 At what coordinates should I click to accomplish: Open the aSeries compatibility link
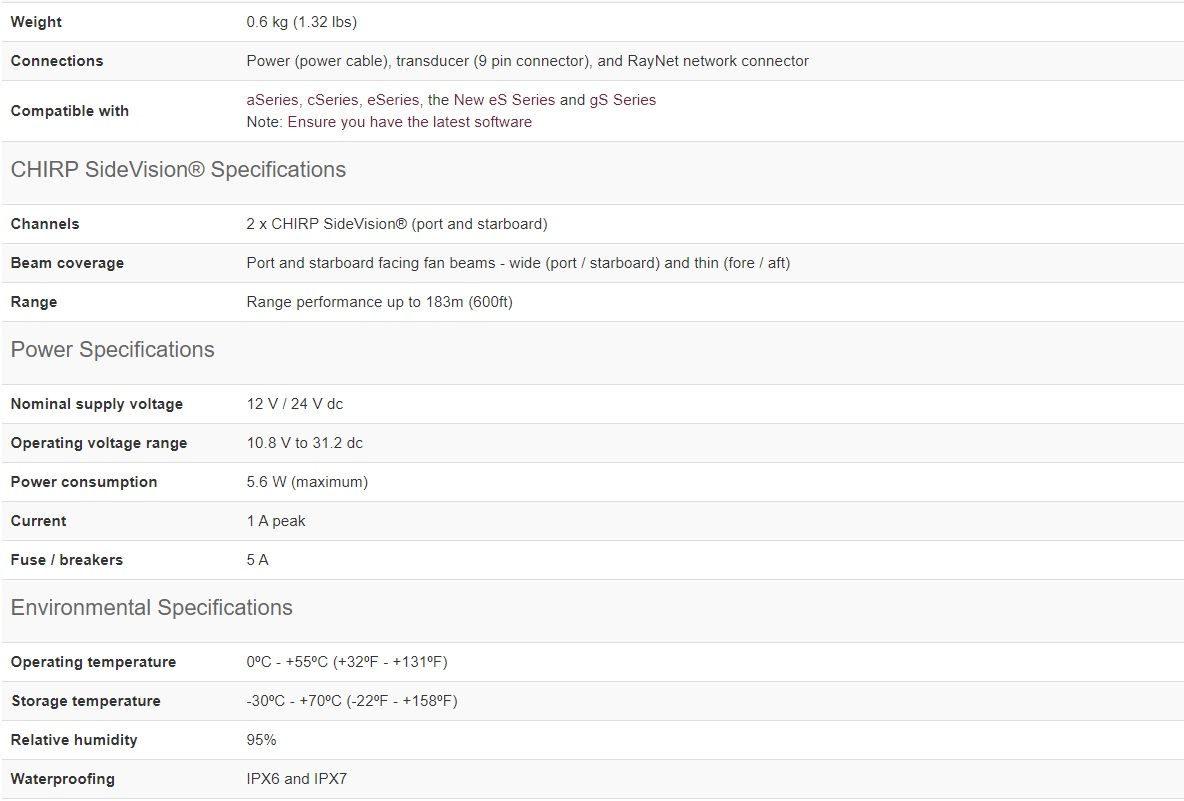(x=272, y=100)
